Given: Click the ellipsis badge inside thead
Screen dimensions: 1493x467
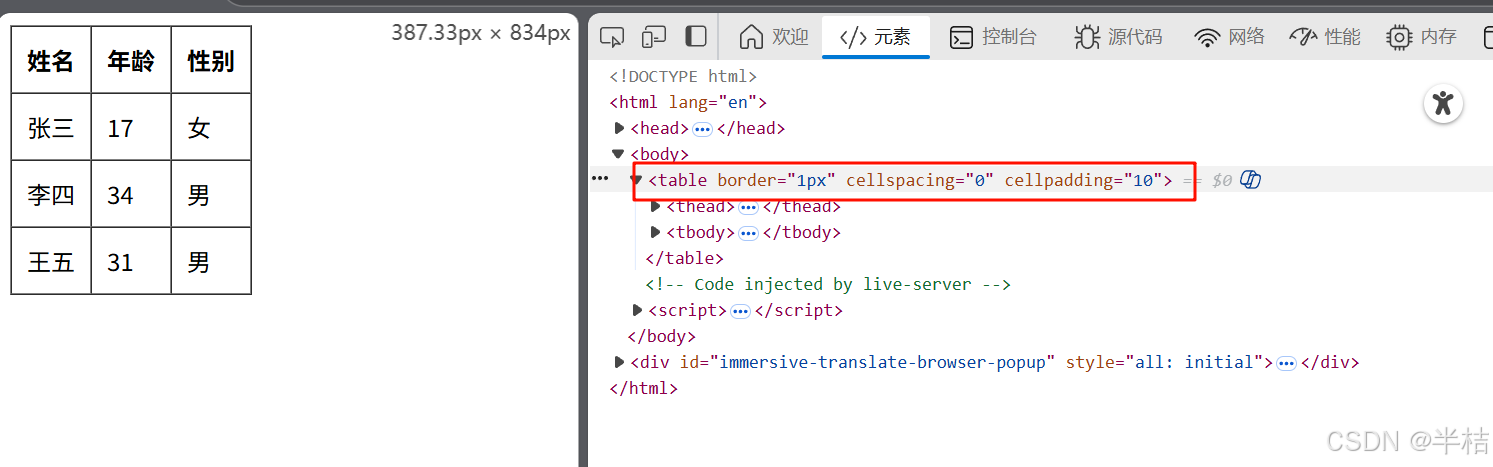Looking at the screenshot, I should [749, 207].
